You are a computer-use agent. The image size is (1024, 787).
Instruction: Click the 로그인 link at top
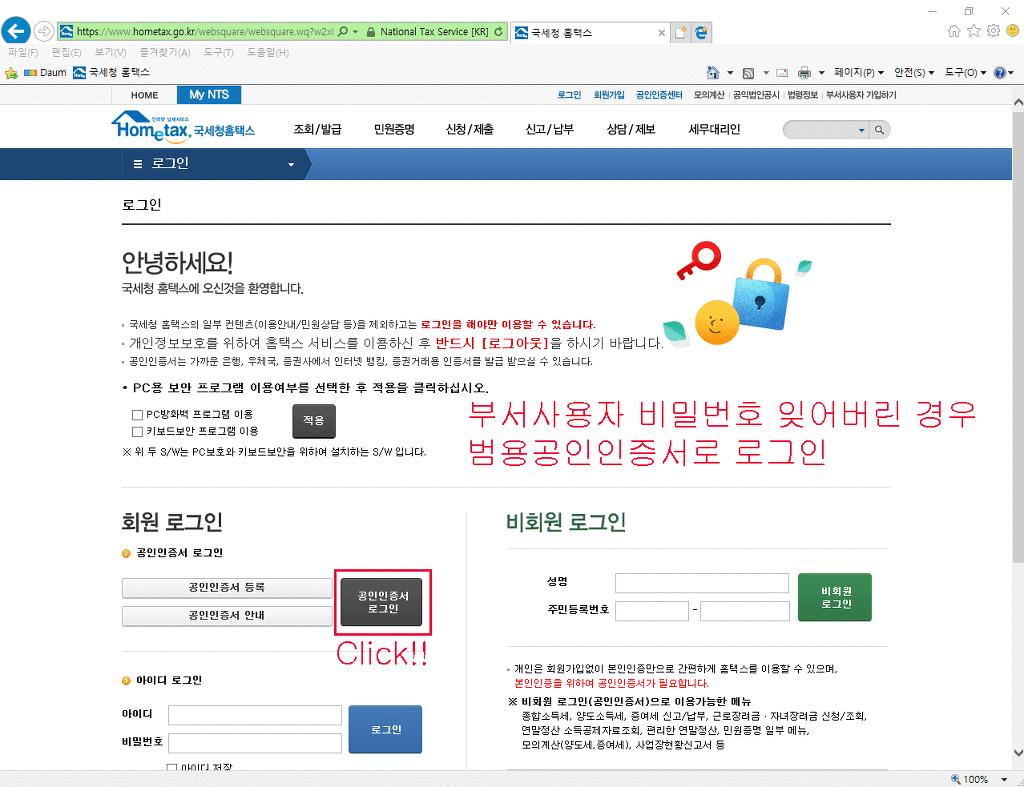(569, 95)
